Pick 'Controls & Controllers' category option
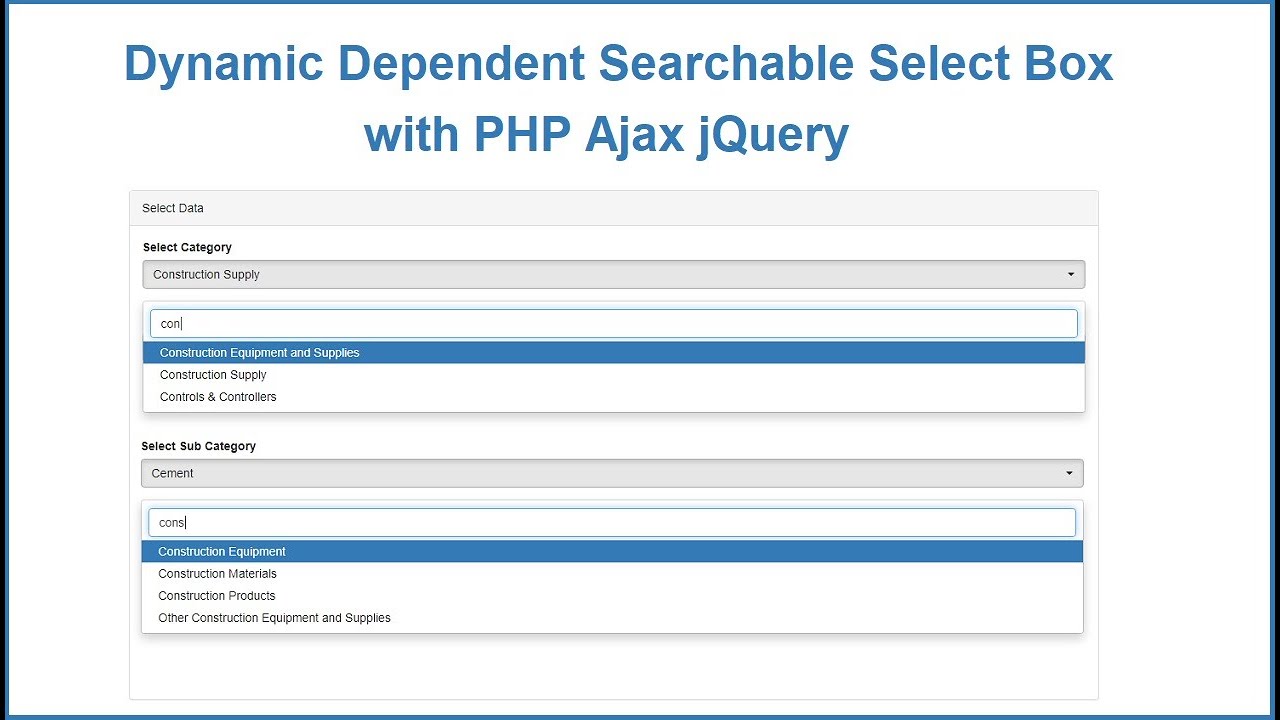This screenshot has width=1280, height=720. click(x=613, y=397)
